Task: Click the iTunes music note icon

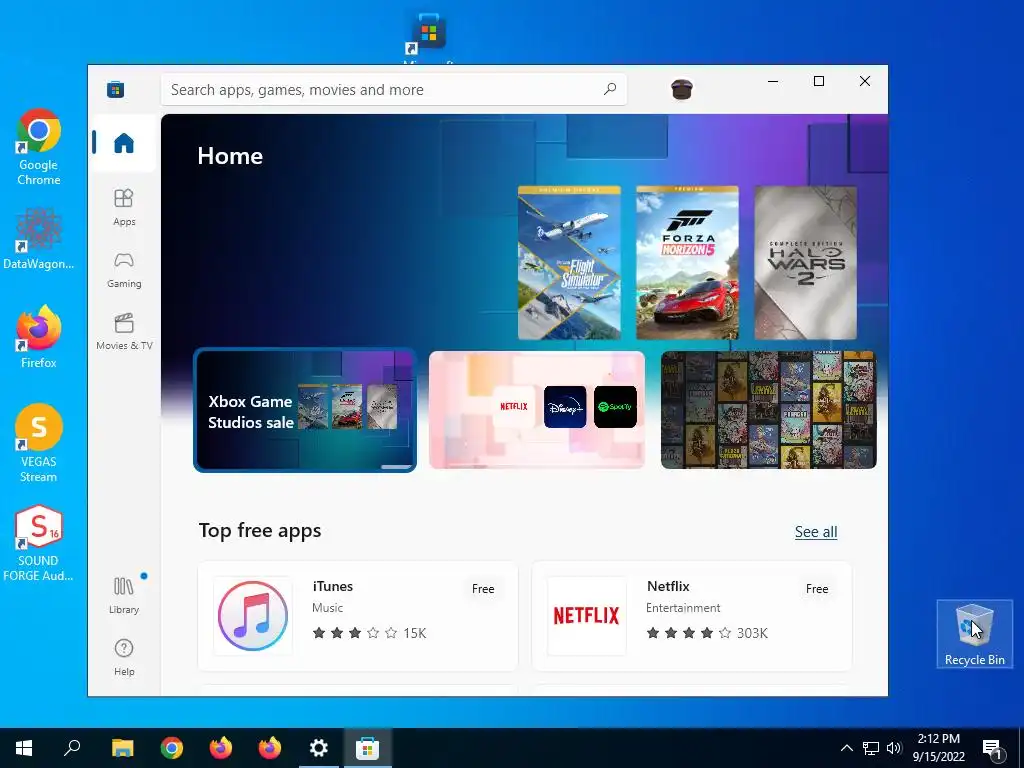Action: click(x=253, y=615)
